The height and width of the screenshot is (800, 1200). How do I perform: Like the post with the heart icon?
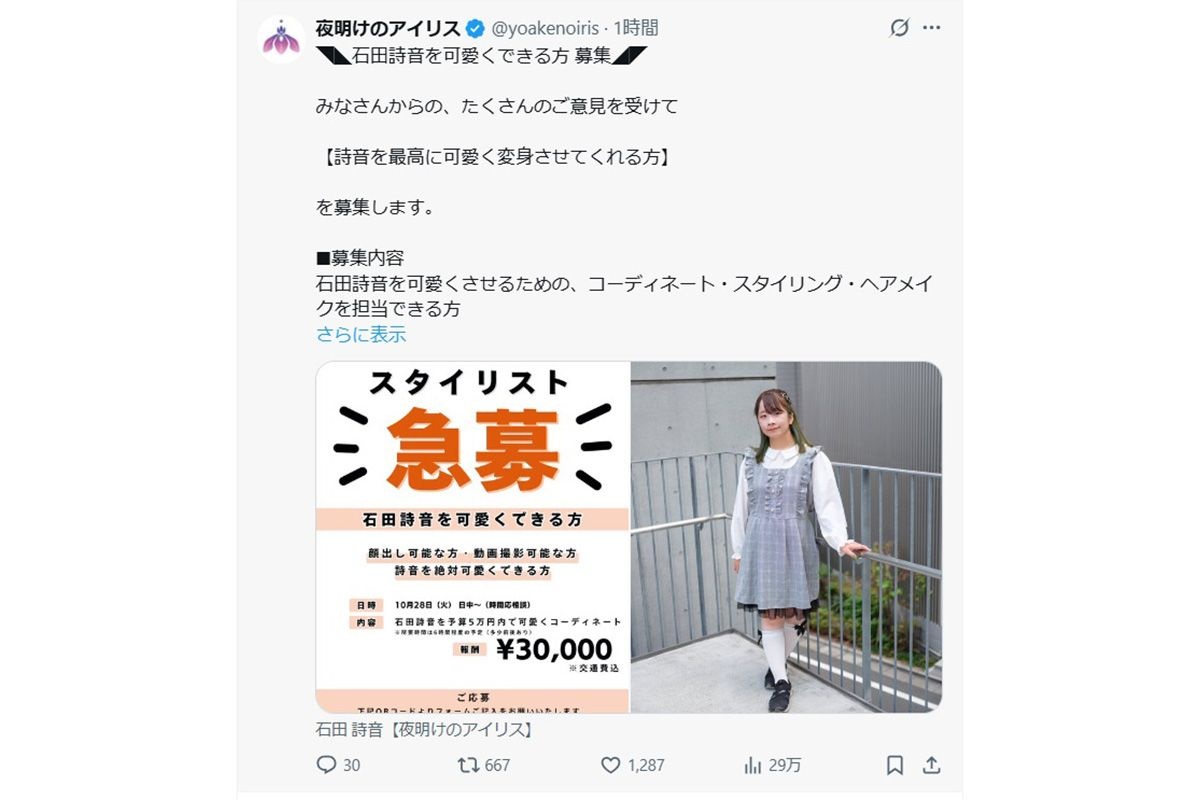611,765
